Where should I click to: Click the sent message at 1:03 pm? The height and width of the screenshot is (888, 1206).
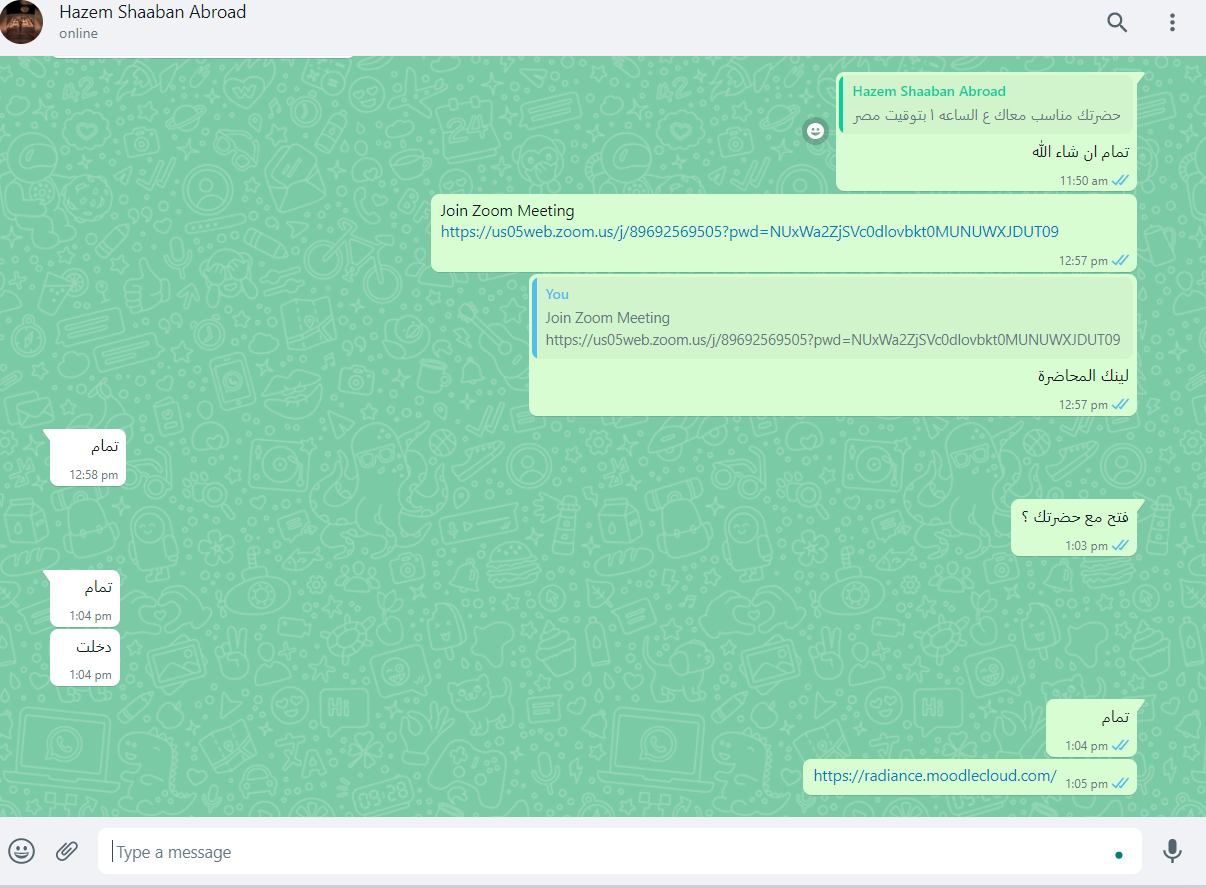click(x=1074, y=528)
